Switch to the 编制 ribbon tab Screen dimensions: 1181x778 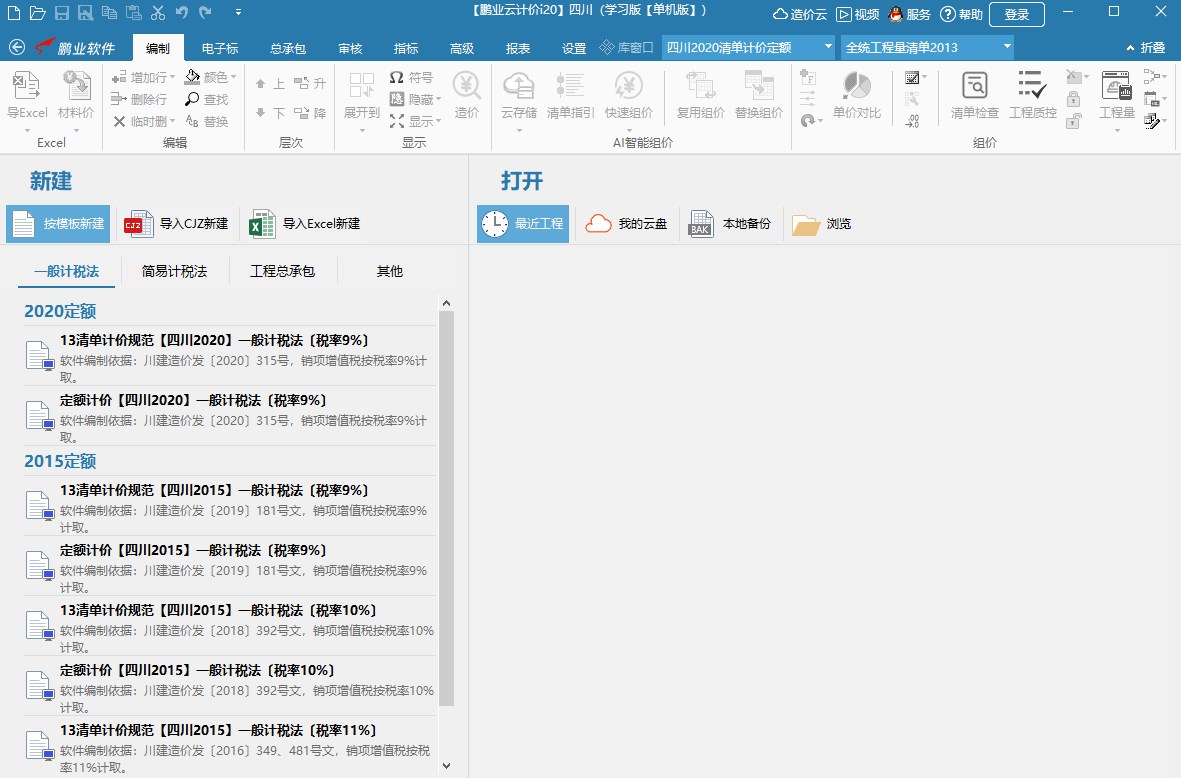click(157, 48)
